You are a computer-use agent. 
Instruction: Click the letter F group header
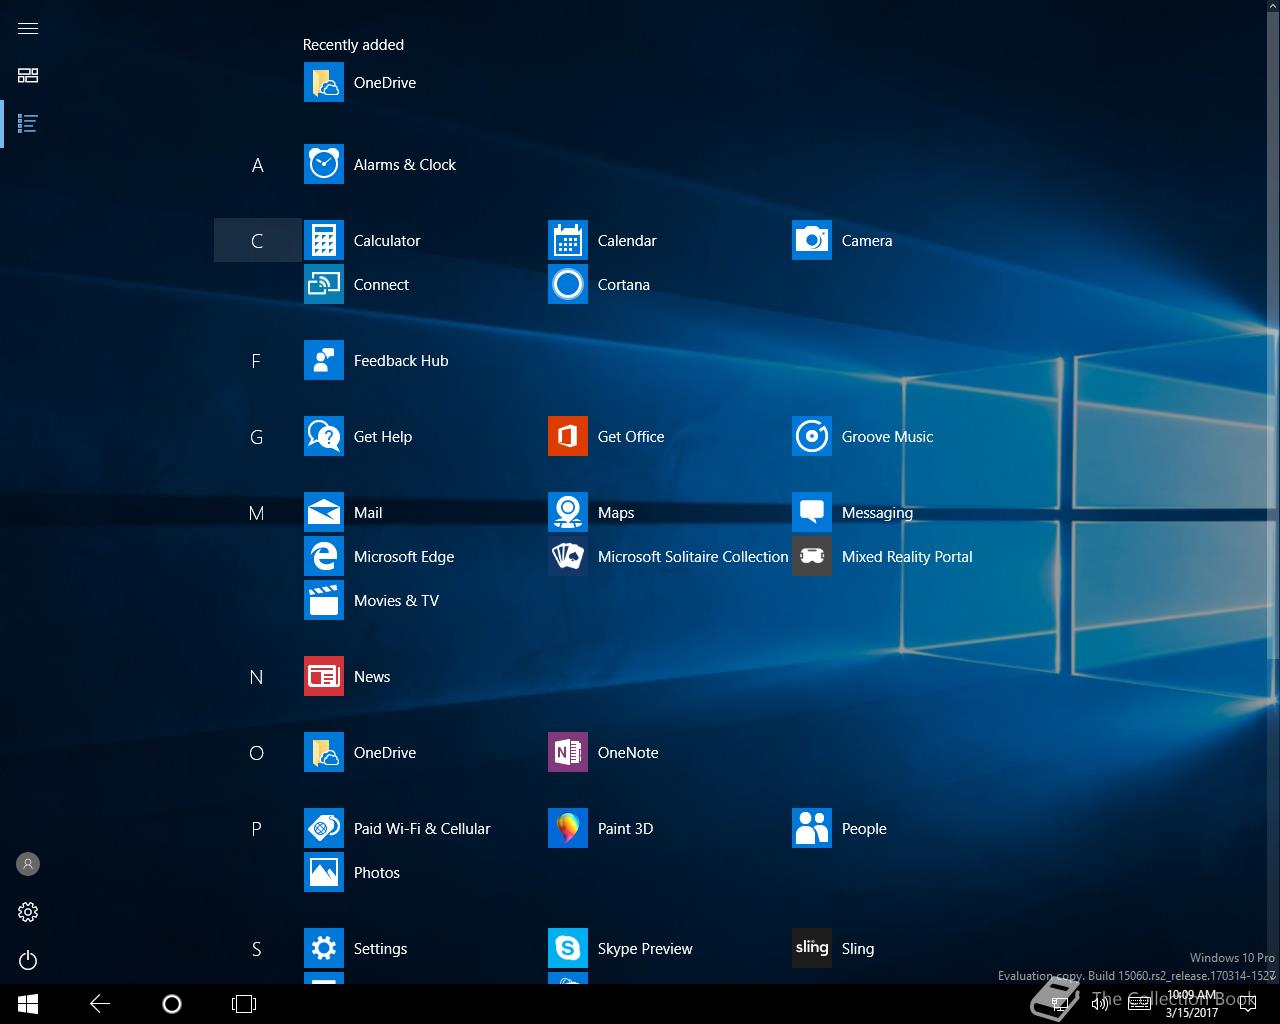(257, 361)
